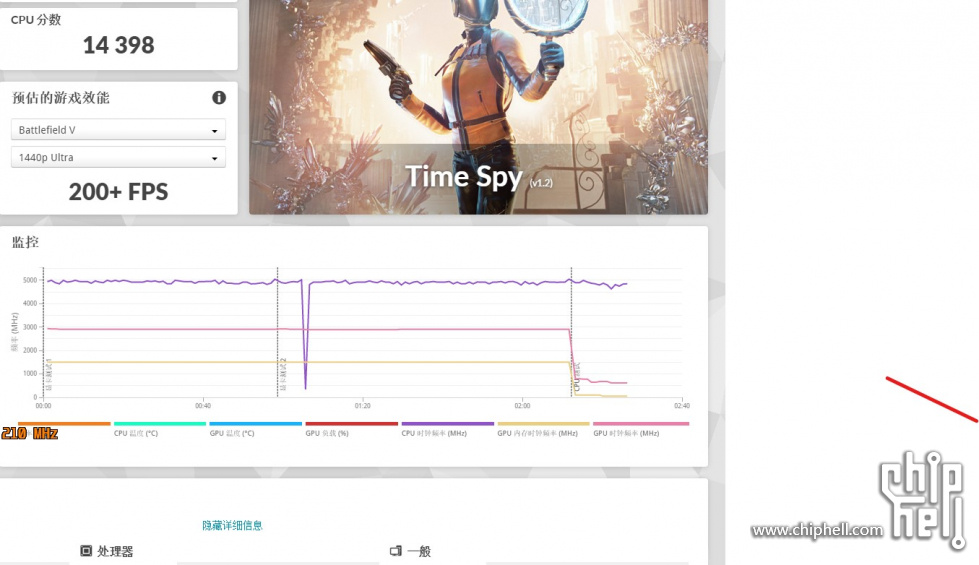Click the 处理器 section chip icon

(86, 551)
